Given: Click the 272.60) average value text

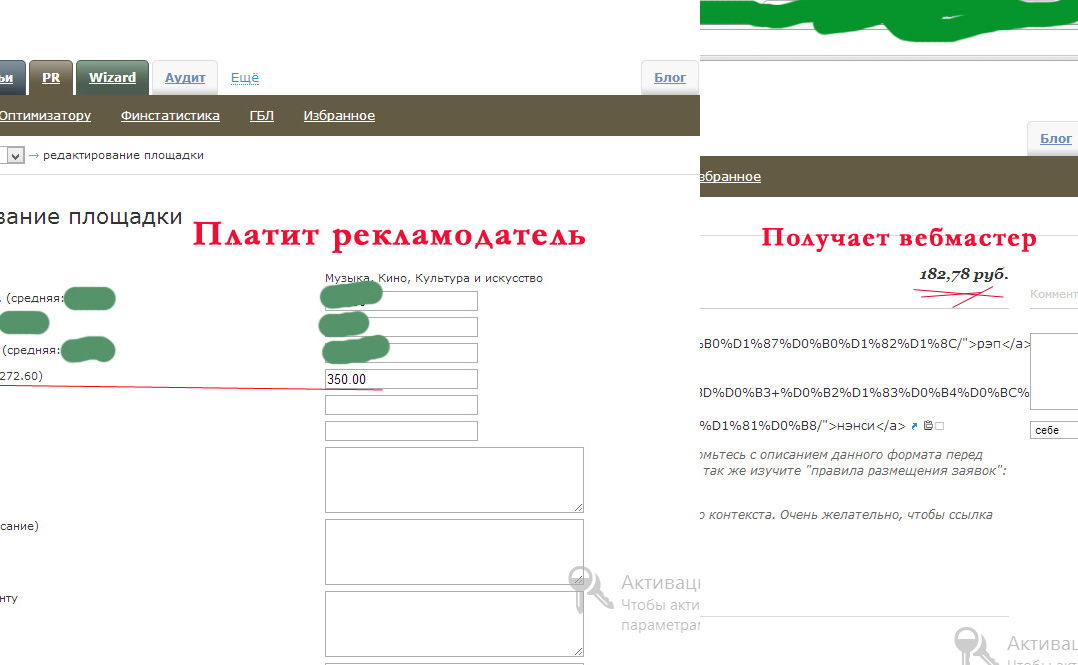Looking at the screenshot, I should tap(21, 375).
